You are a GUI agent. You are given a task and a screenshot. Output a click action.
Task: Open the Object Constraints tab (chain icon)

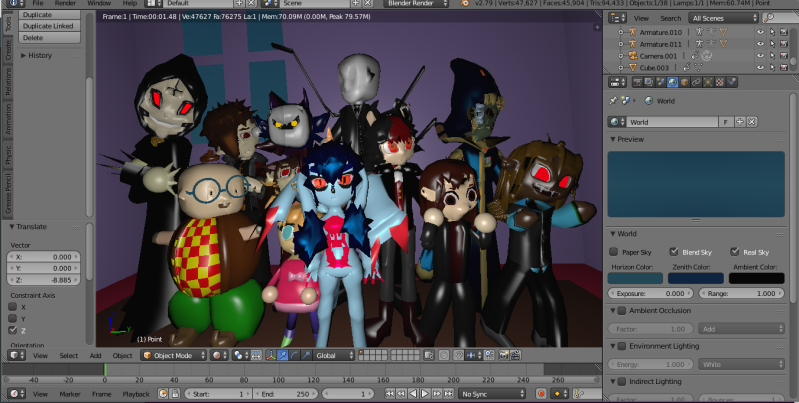click(x=697, y=82)
